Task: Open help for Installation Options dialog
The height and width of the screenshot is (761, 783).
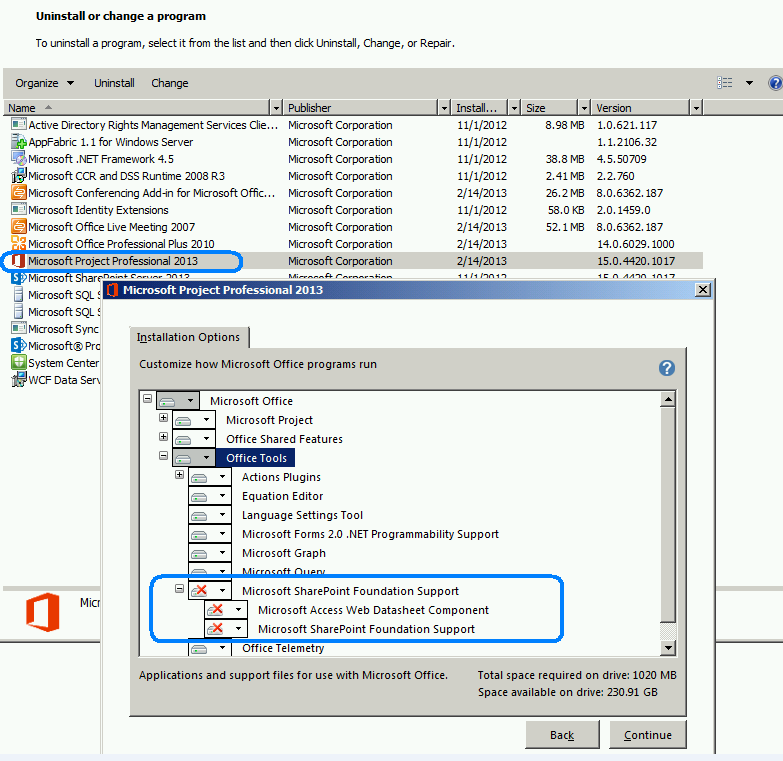Action: [667, 368]
